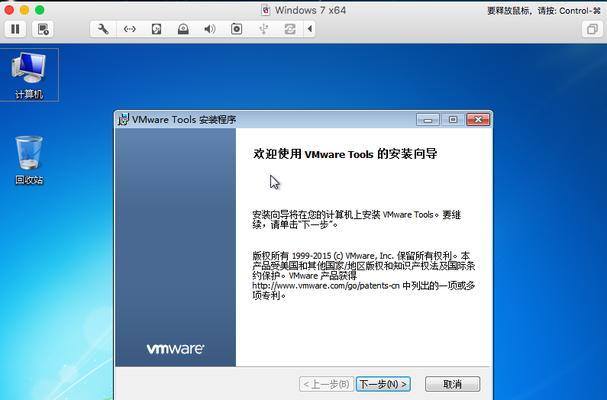The height and width of the screenshot is (400, 607).
Task: Click the sharing sync icon
Action: [x=290, y=29]
